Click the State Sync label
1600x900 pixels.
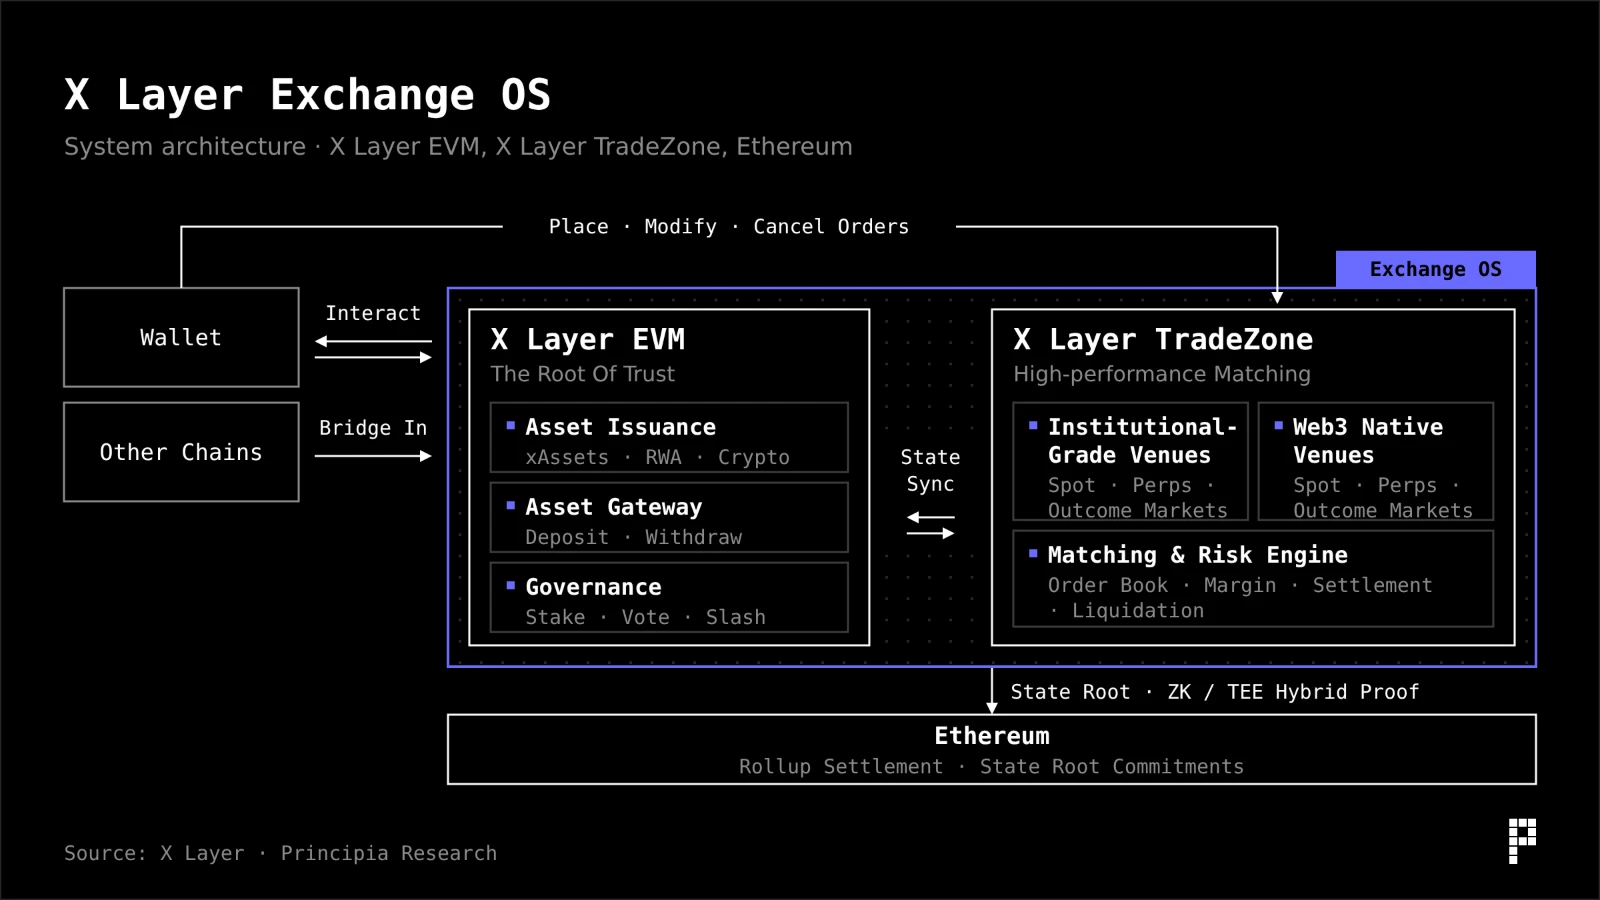click(930, 470)
